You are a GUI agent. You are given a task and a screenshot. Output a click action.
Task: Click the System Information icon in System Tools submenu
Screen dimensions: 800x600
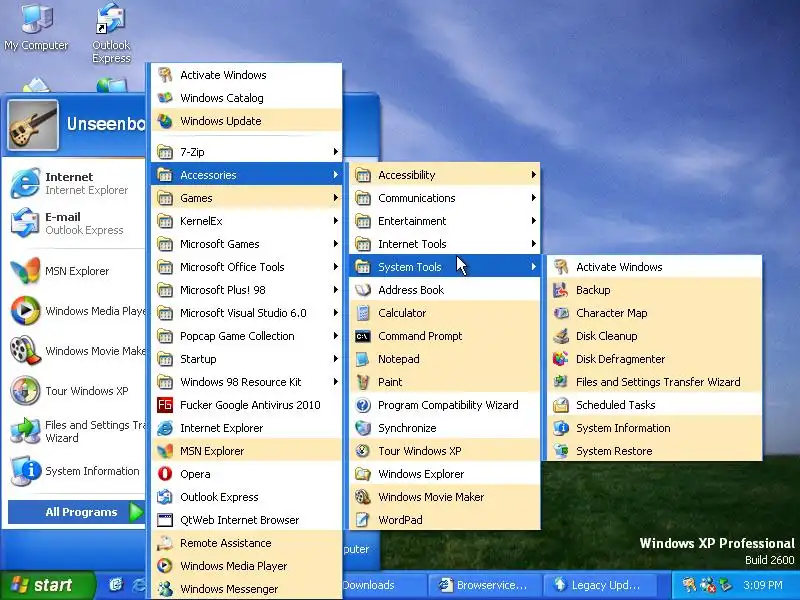(561, 428)
